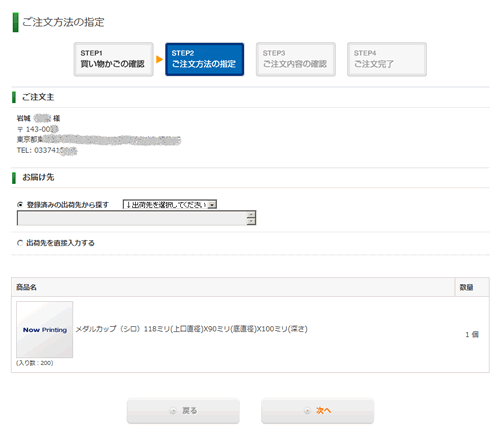Select the STEP3 ご注文内容の確認 step

pyautogui.click(x=296, y=59)
